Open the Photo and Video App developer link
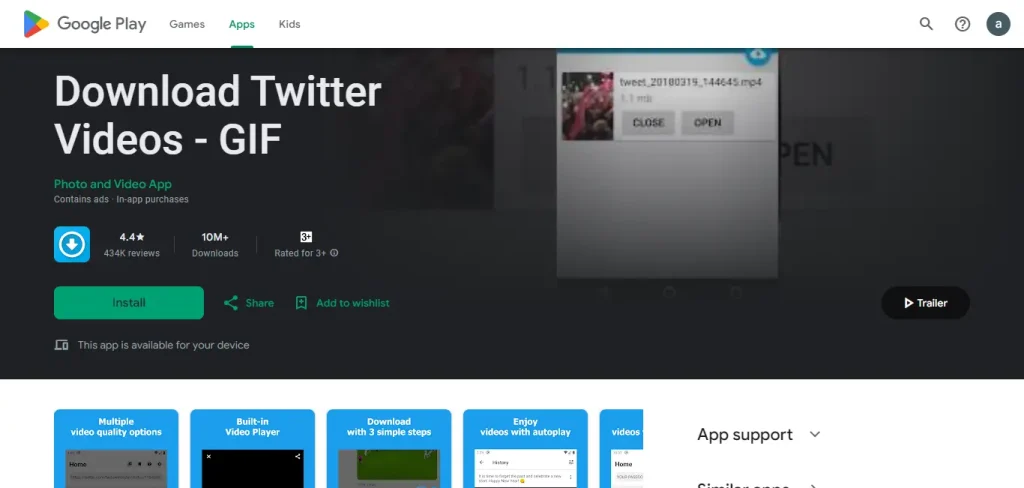Screen dimensions: 1024x488 (x=112, y=184)
